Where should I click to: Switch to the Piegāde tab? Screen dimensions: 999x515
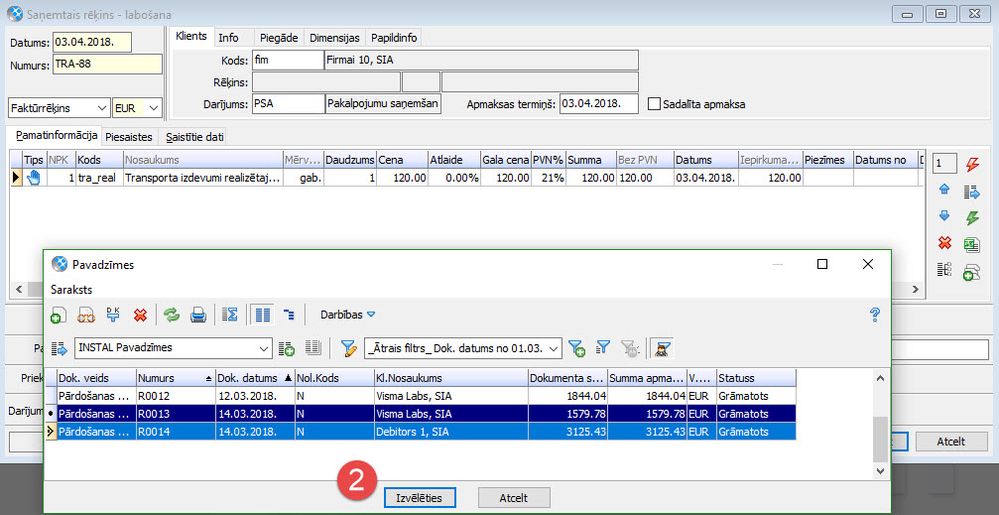[x=278, y=38]
